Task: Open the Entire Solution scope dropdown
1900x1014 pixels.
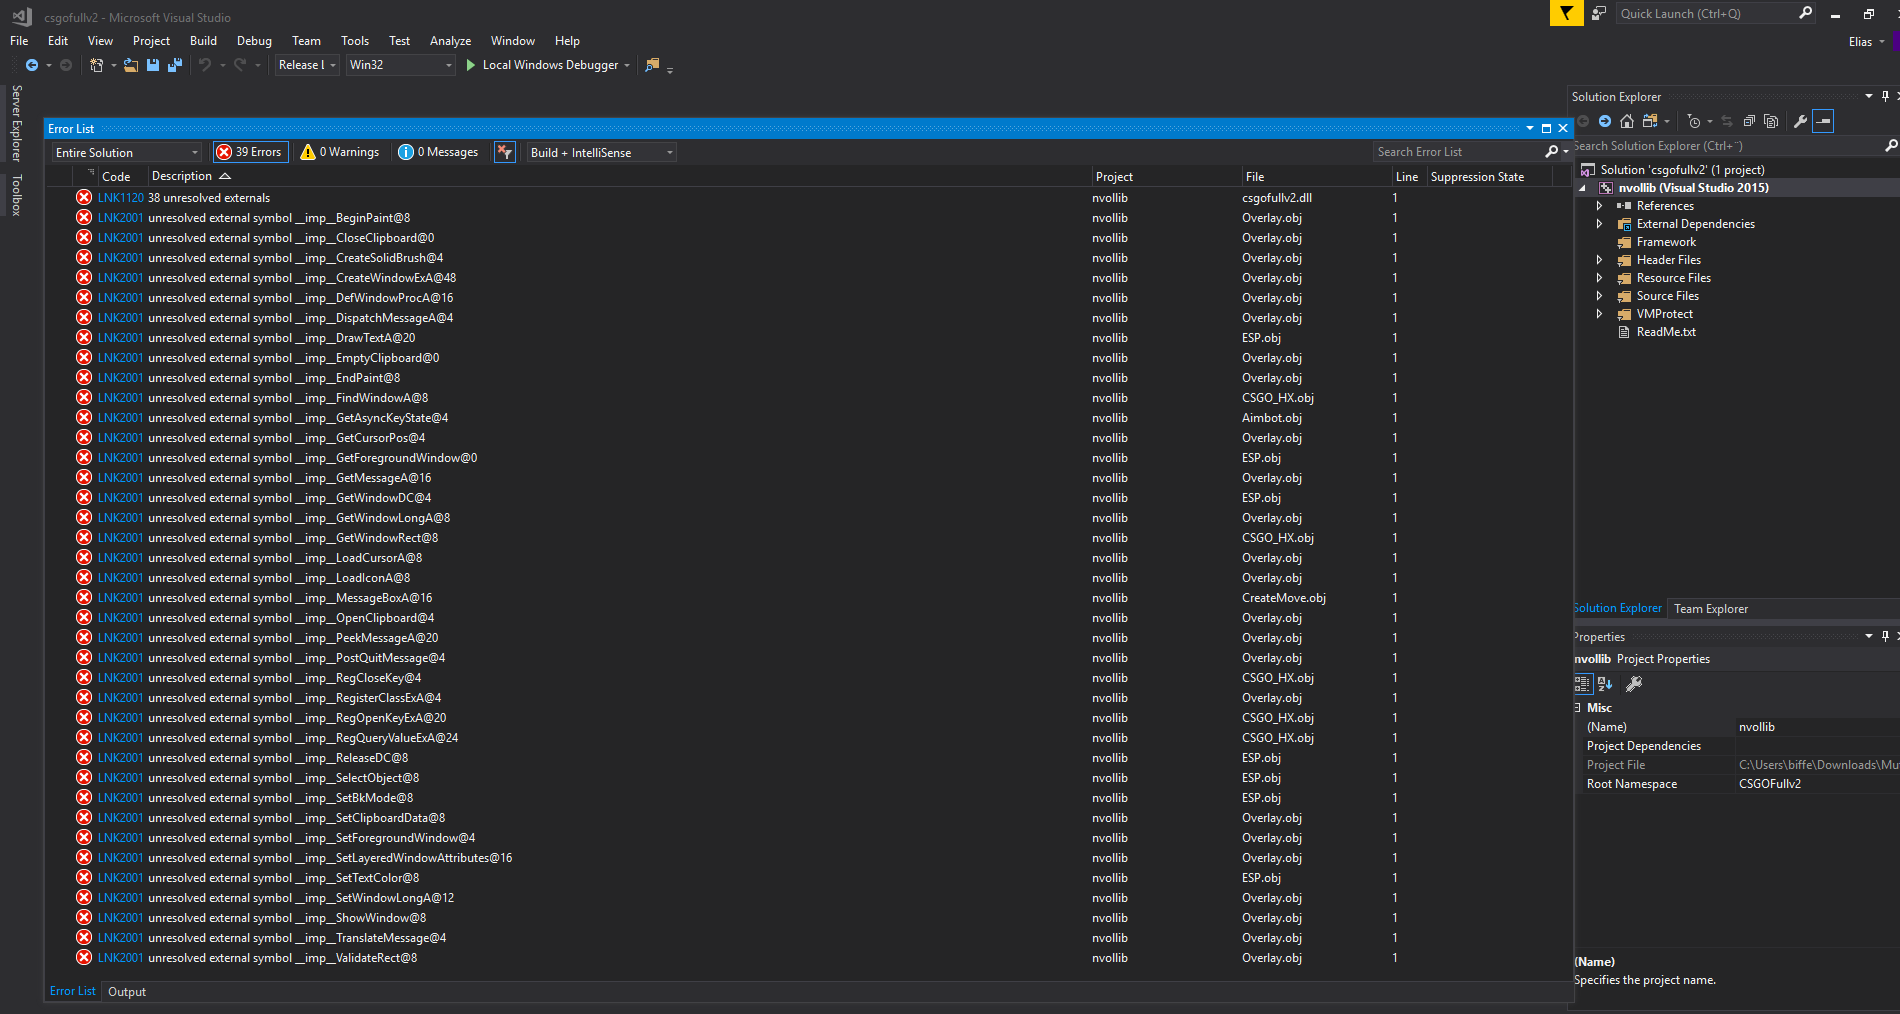Action: pos(127,152)
